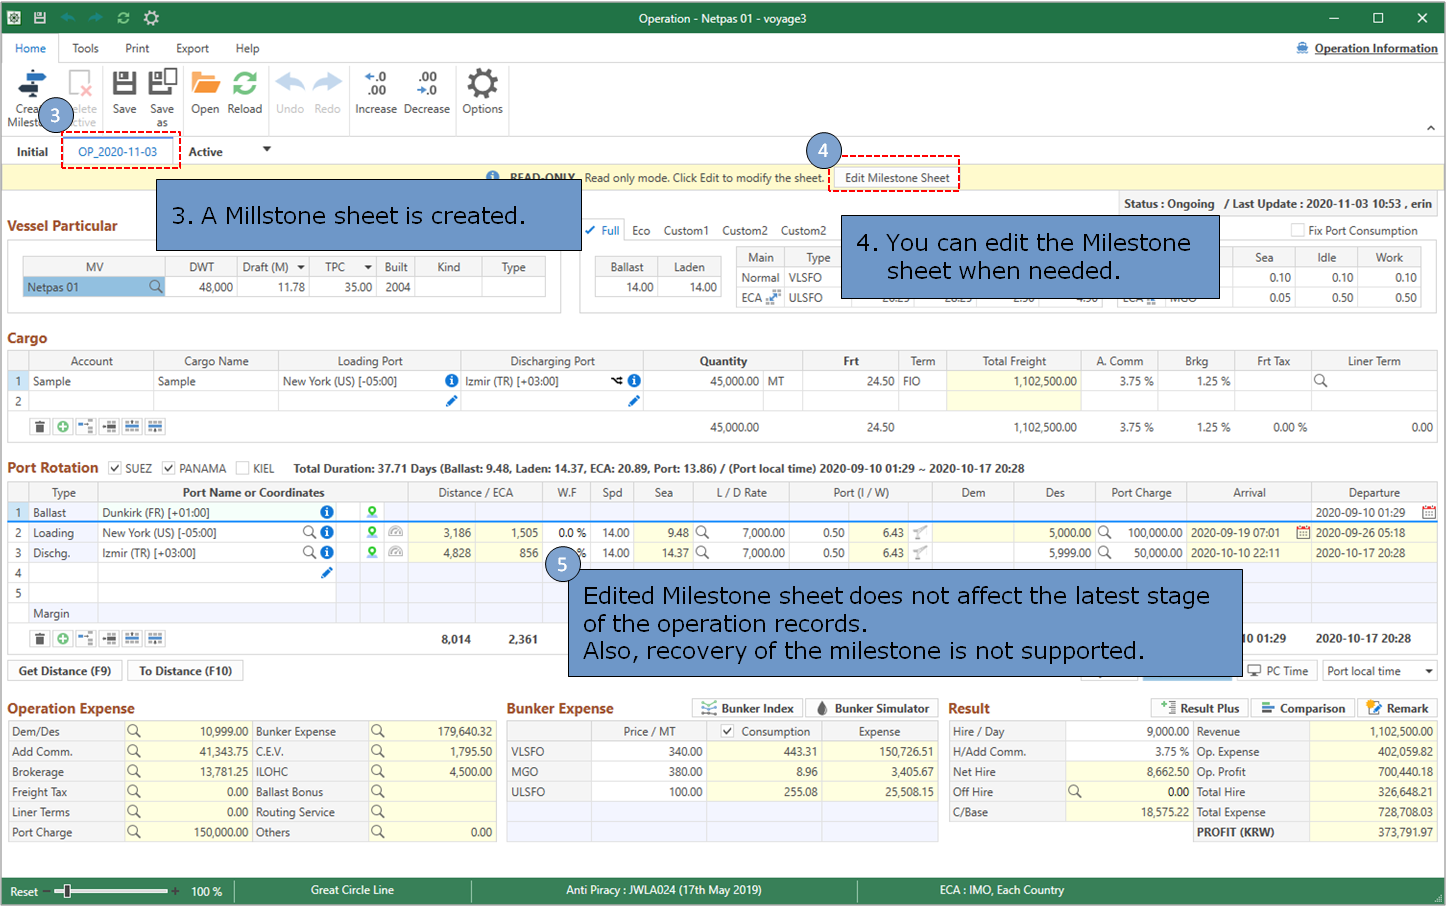
Task: Open the Active status dropdown arrow
Action: click(267, 150)
